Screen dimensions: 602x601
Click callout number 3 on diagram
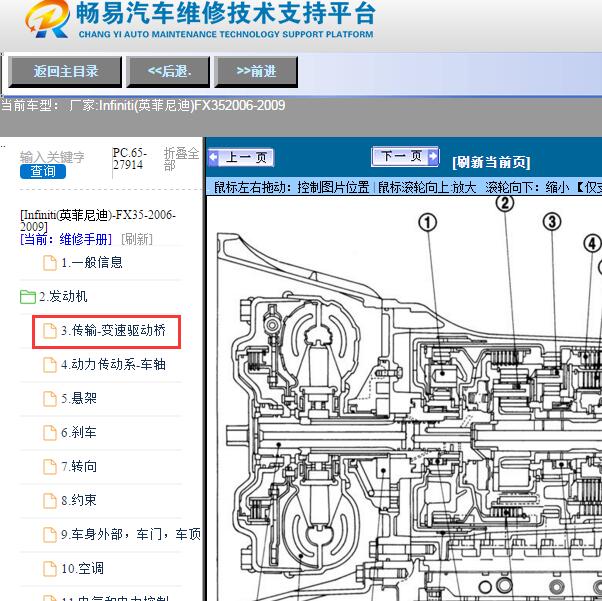(552, 222)
